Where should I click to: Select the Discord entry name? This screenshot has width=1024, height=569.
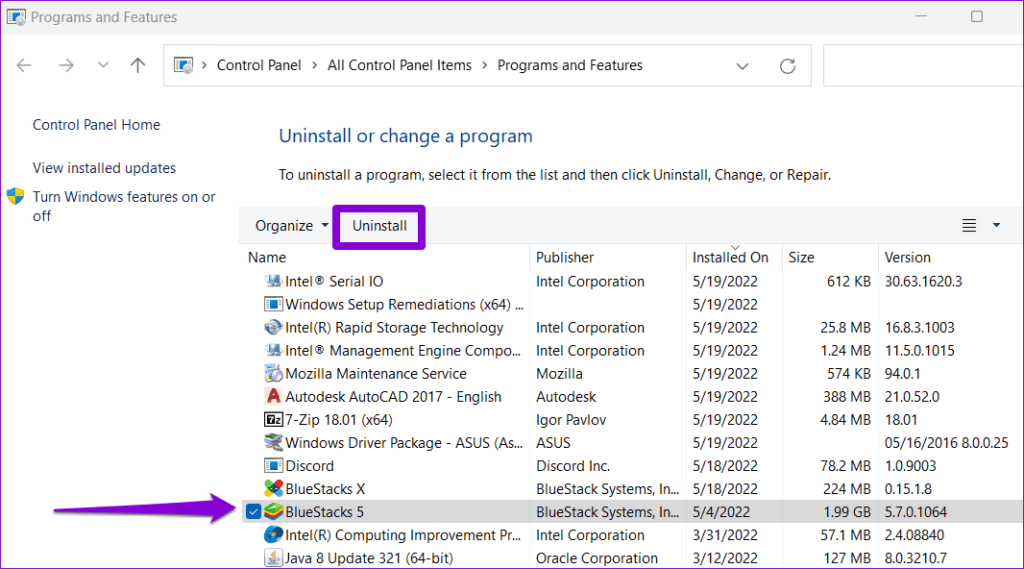pos(310,466)
